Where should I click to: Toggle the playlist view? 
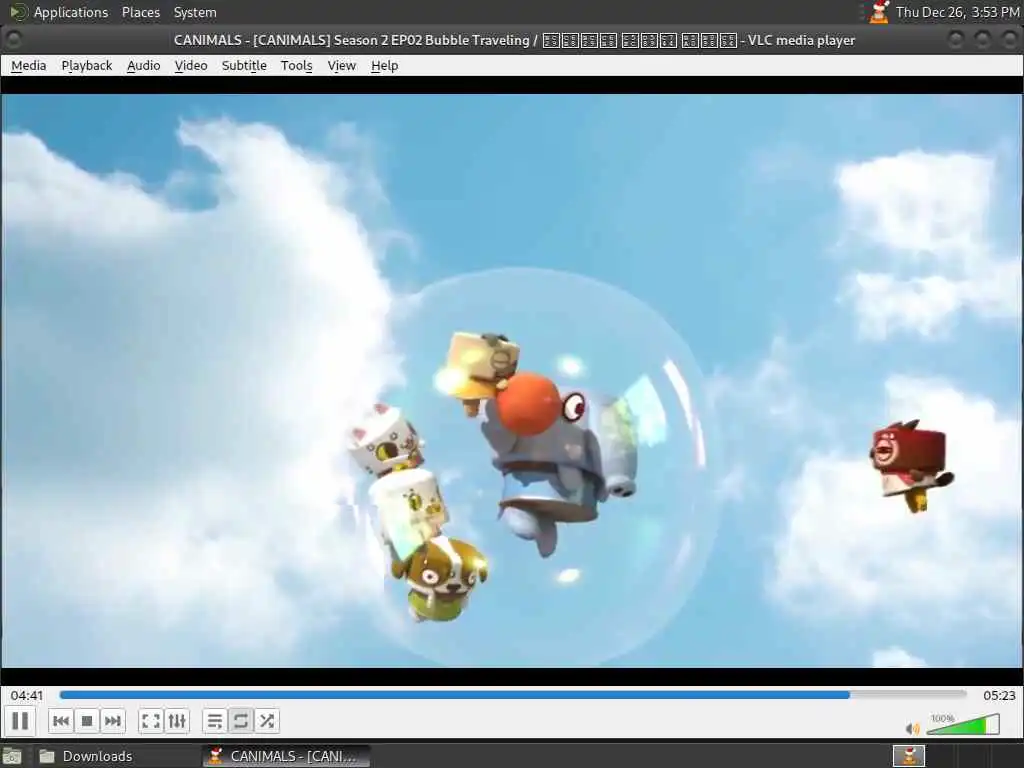pos(214,721)
